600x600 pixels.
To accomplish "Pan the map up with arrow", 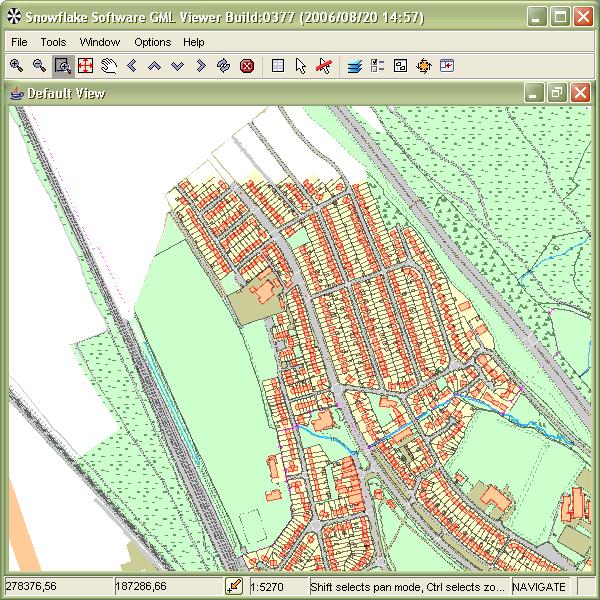I will coord(154,66).
